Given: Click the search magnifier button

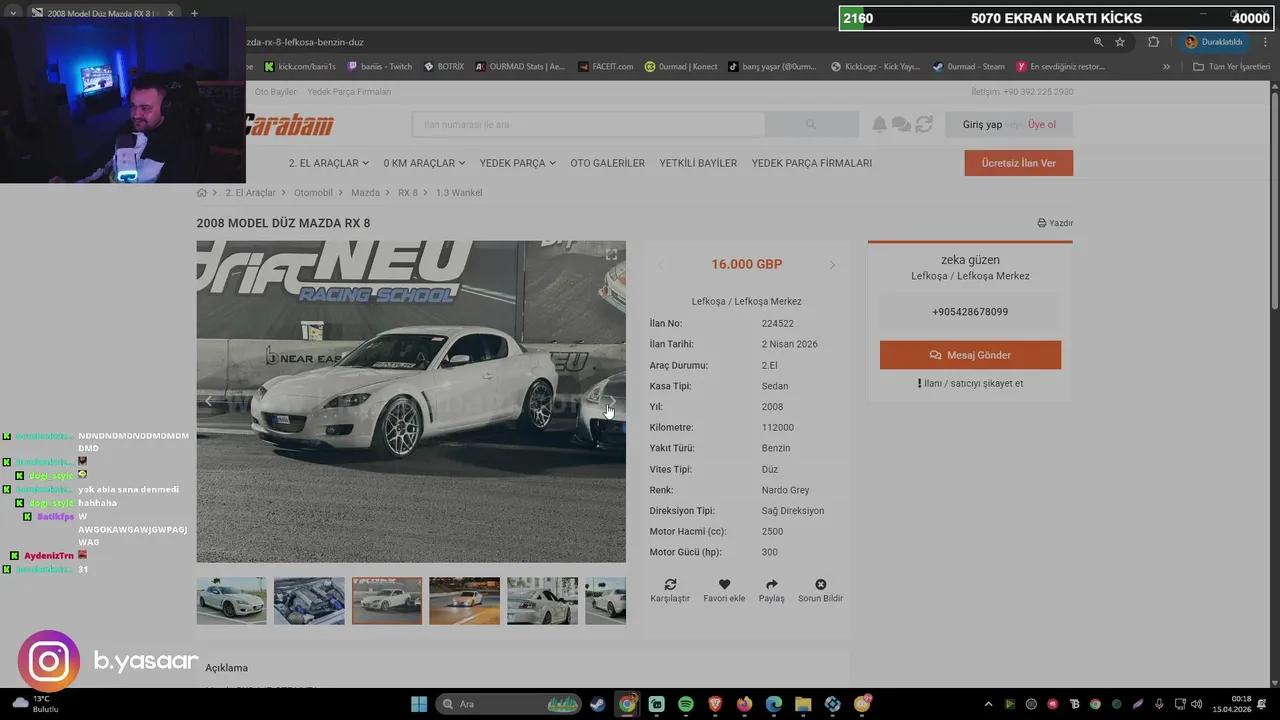Looking at the screenshot, I should point(811,124).
